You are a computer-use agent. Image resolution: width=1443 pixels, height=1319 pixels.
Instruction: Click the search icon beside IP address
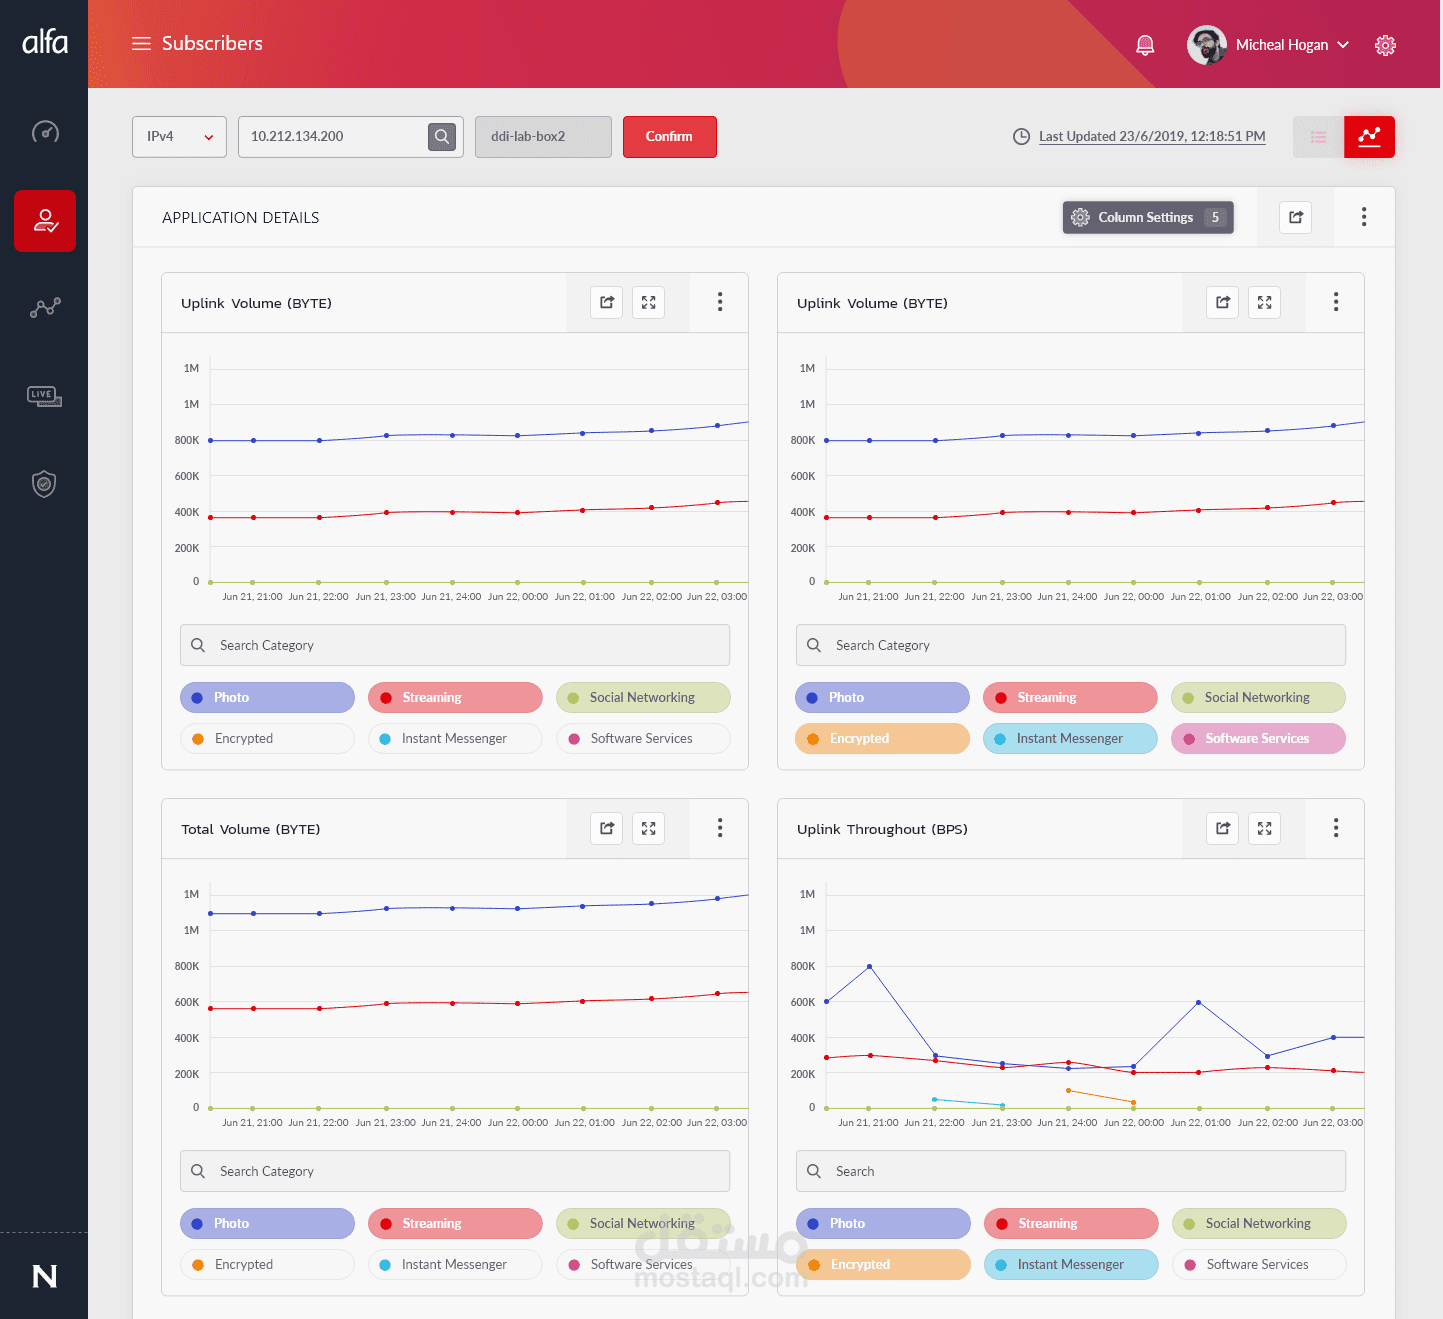click(442, 137)
